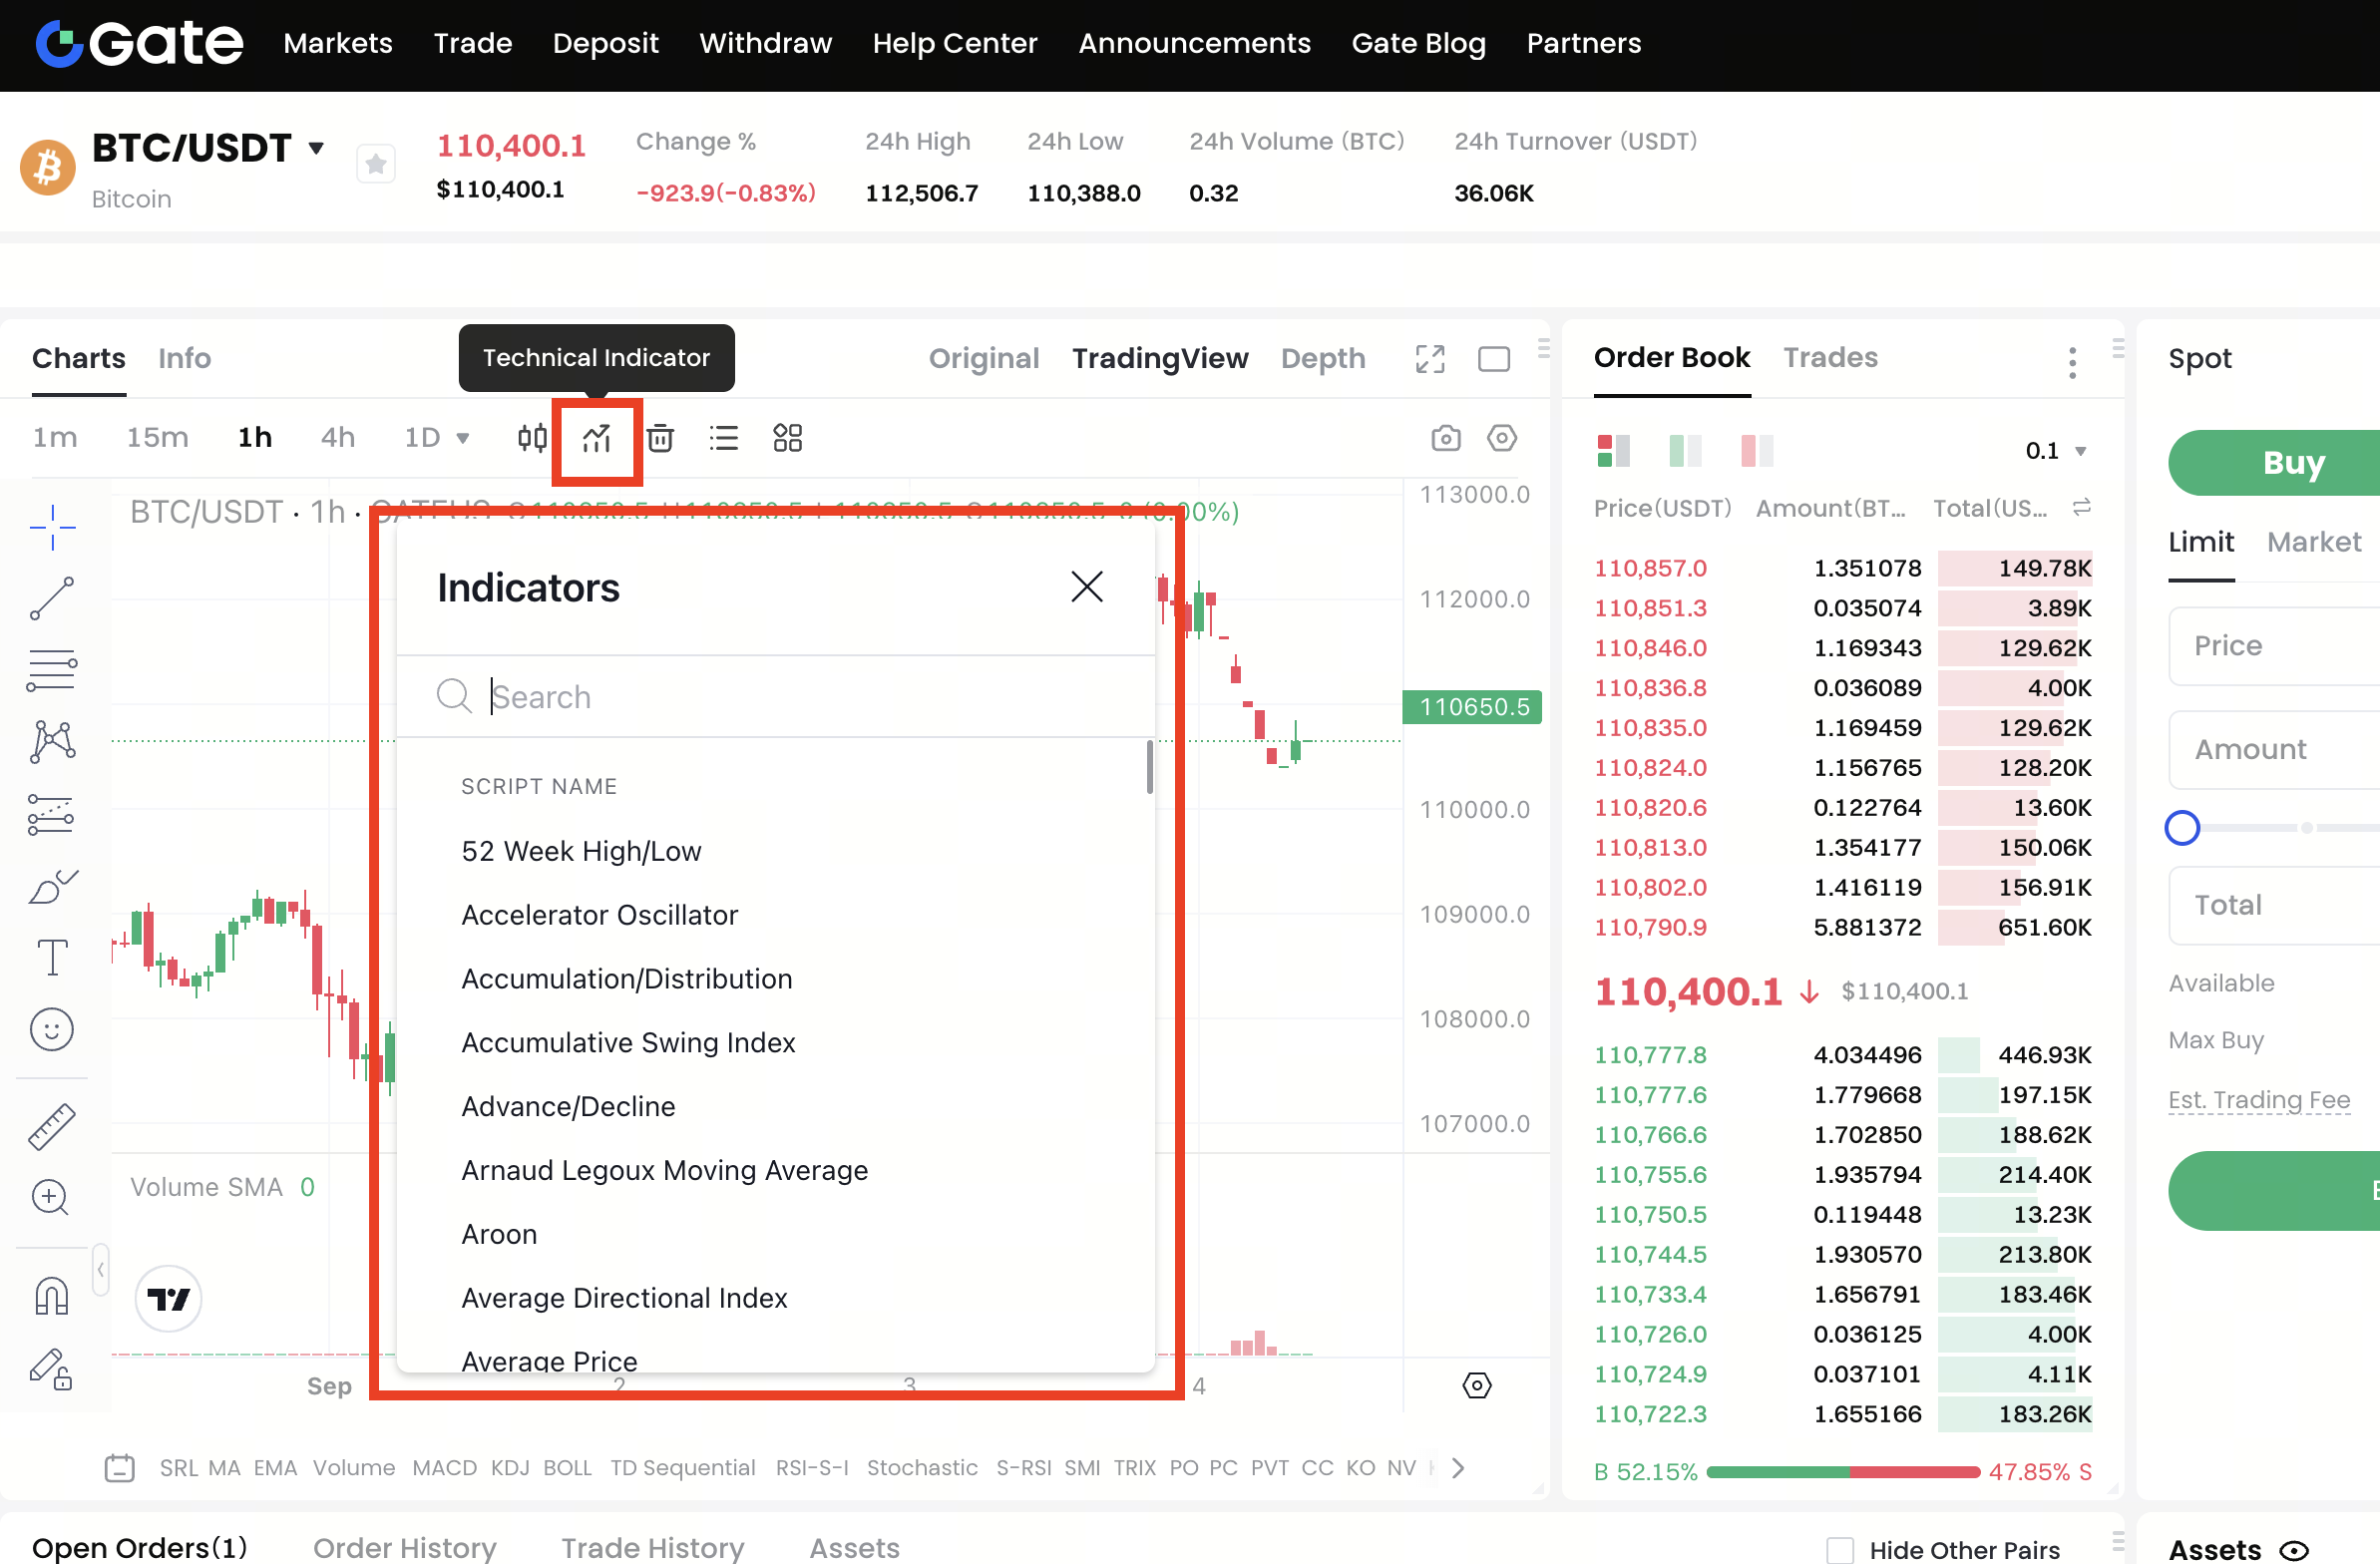The image size is (2380, 1564).
Task: Open Help Center from top navigation
Action: (954, 43)
